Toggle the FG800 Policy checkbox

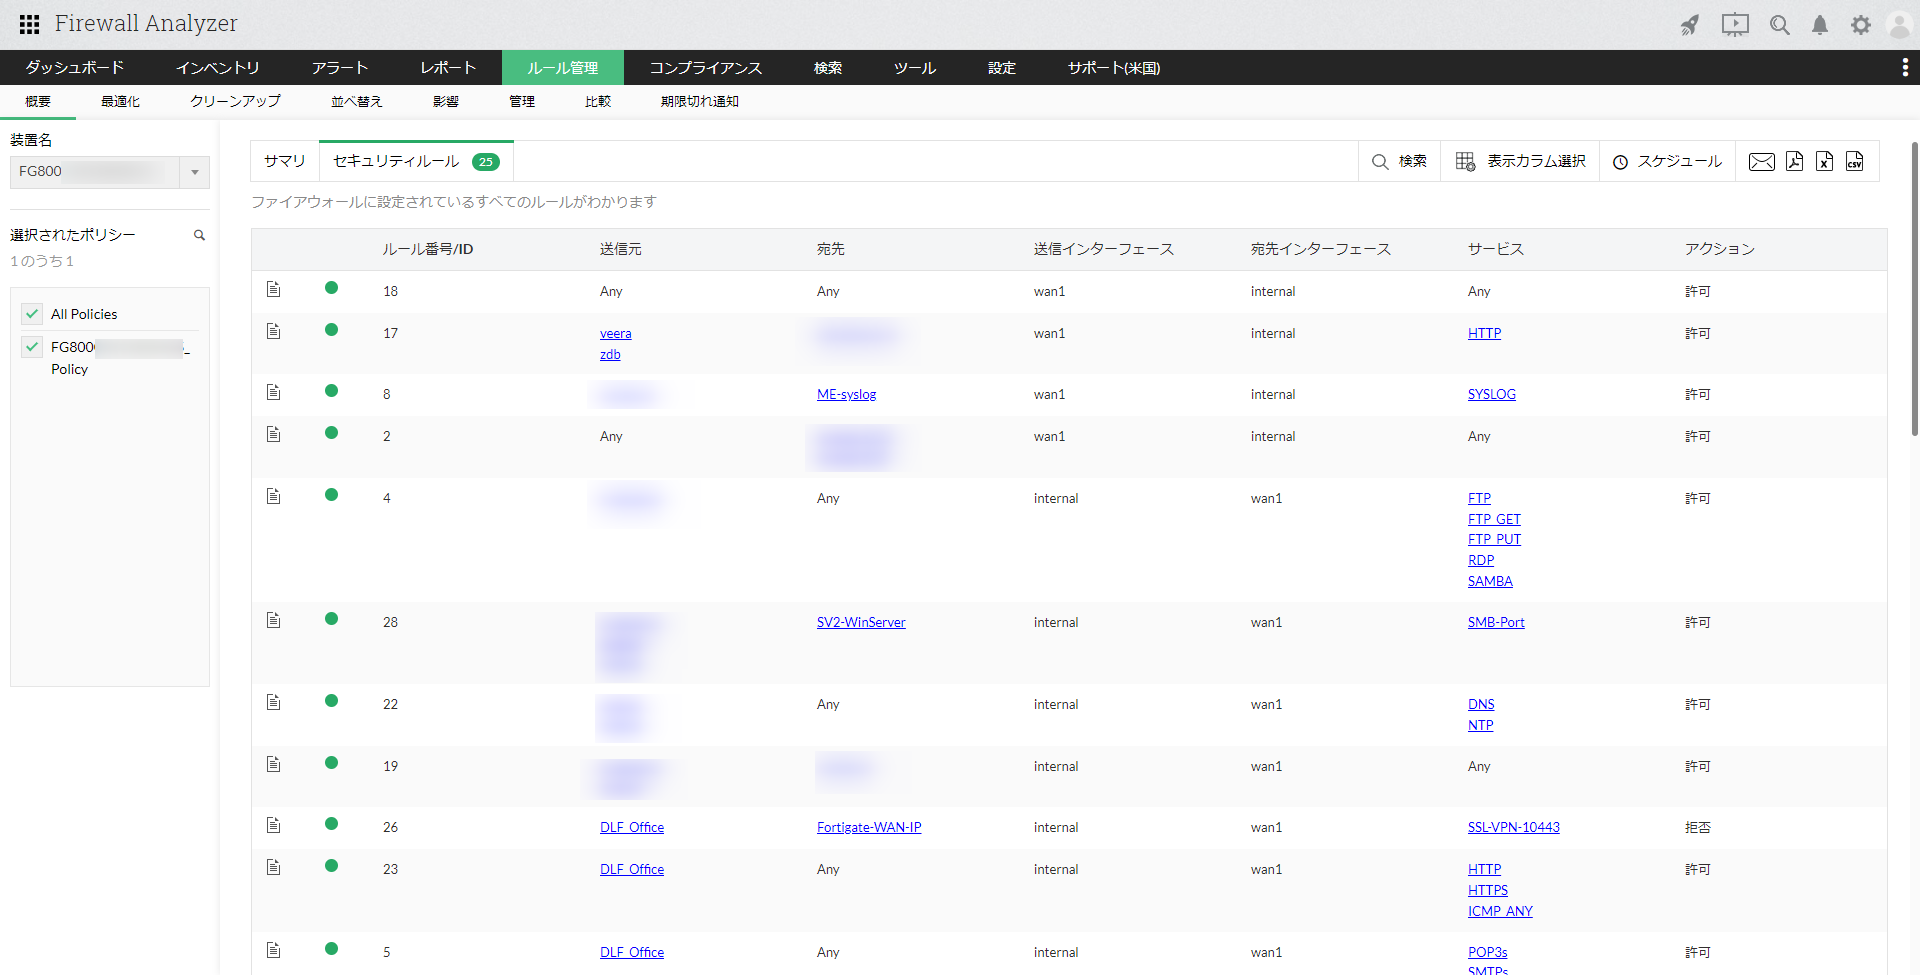32,347
